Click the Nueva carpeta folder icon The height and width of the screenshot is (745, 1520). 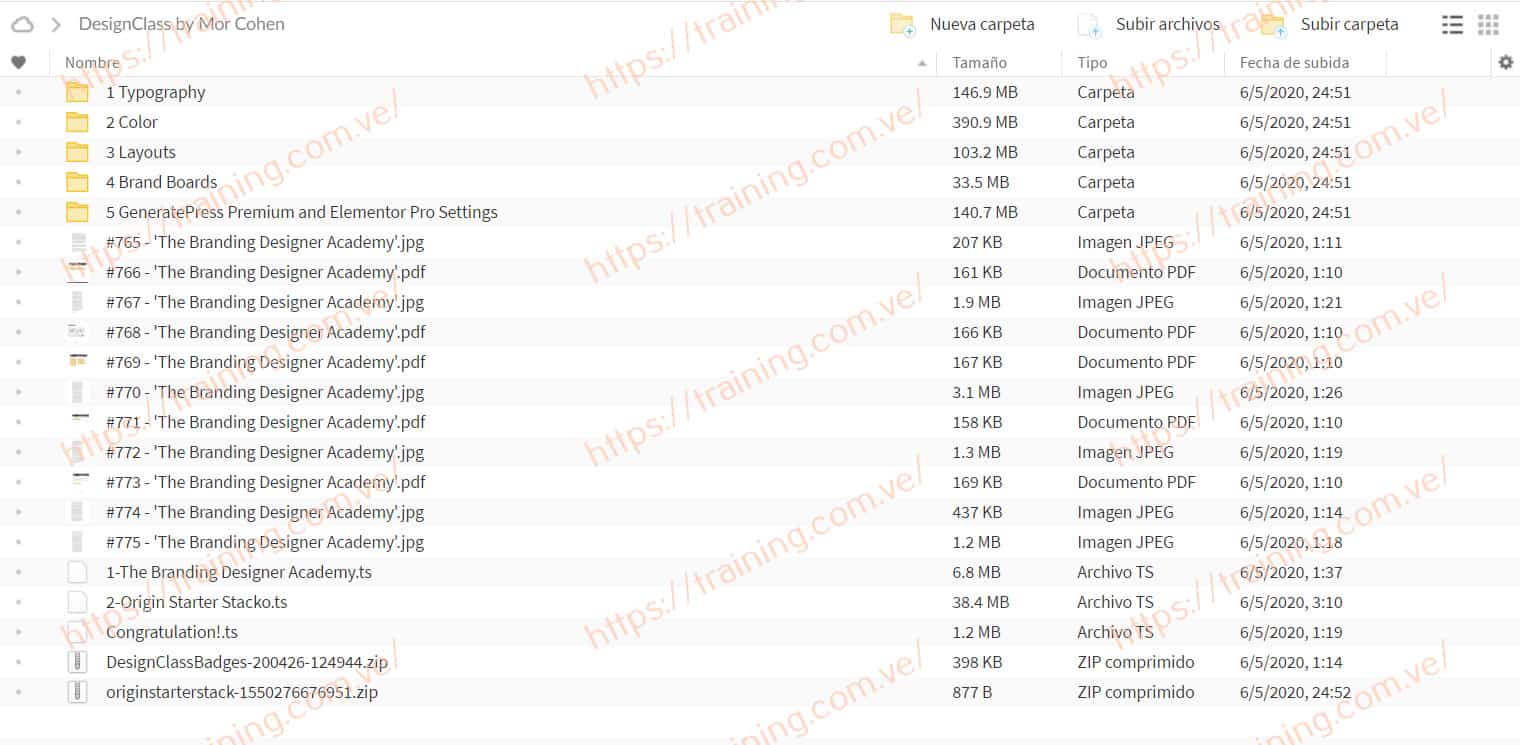tap(902, 25)
